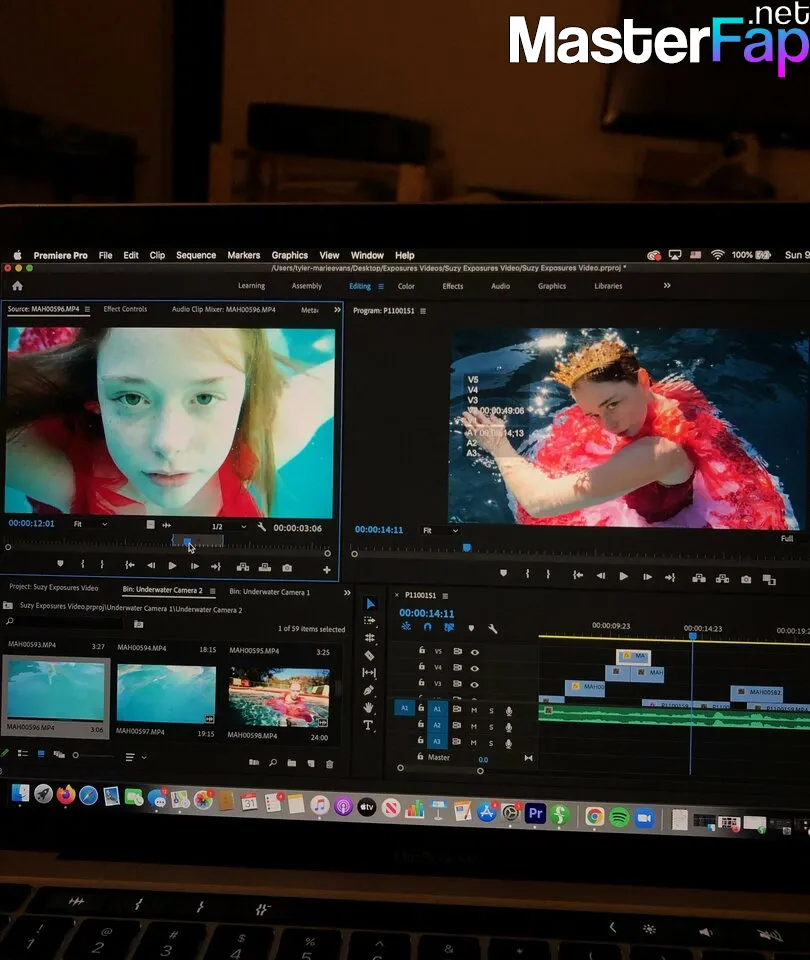This screenshot has height=960, width=810.
Task: Step forward one frame in Program monitor
Action: pos(647,577)
